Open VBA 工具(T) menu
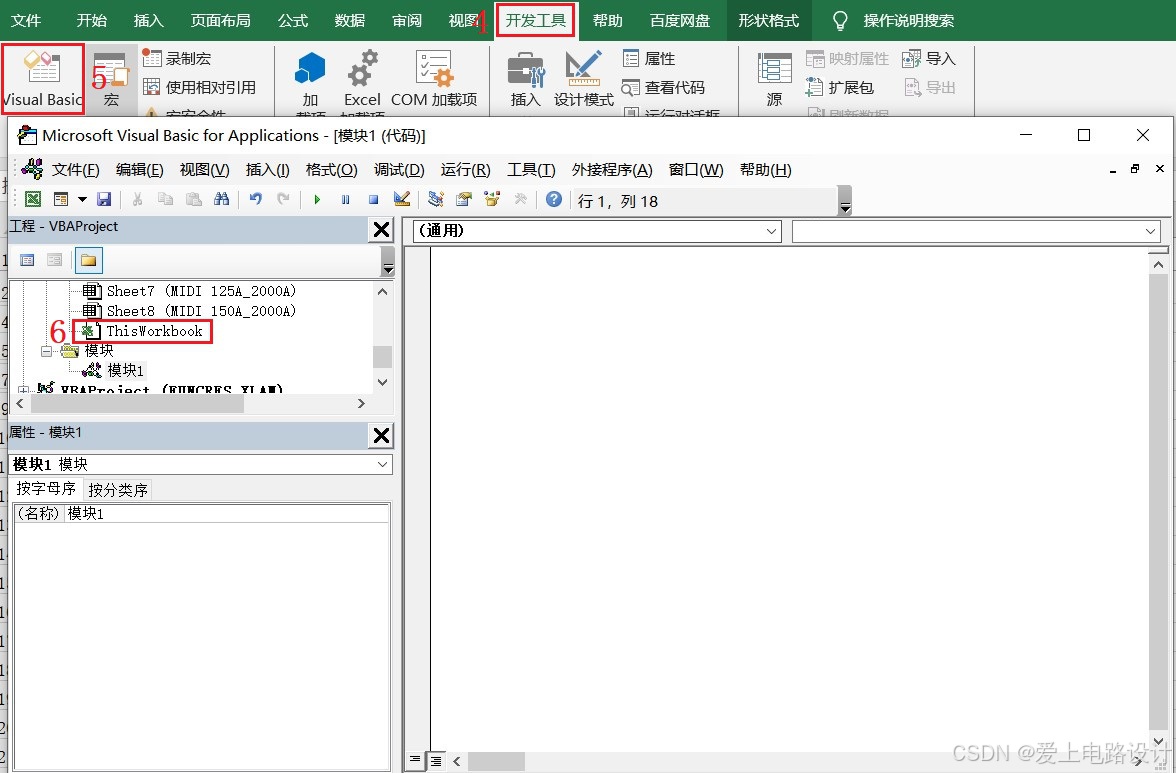This screenshot has height=773, width=1176. pos(531,170)
